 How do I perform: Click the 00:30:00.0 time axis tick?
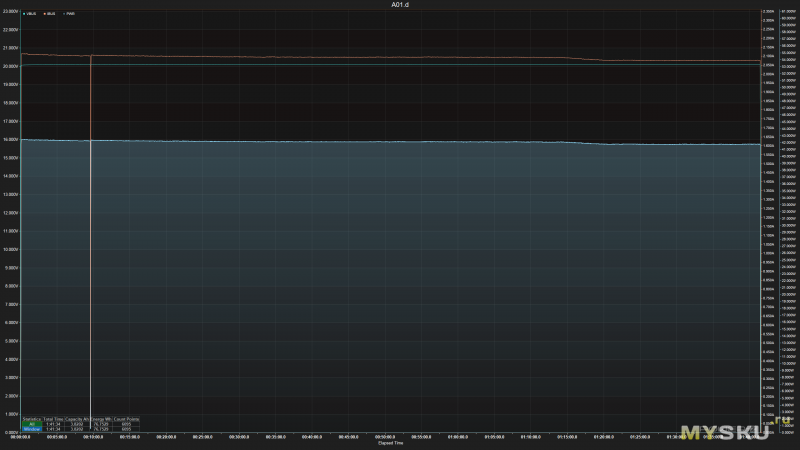coord(239,437)
